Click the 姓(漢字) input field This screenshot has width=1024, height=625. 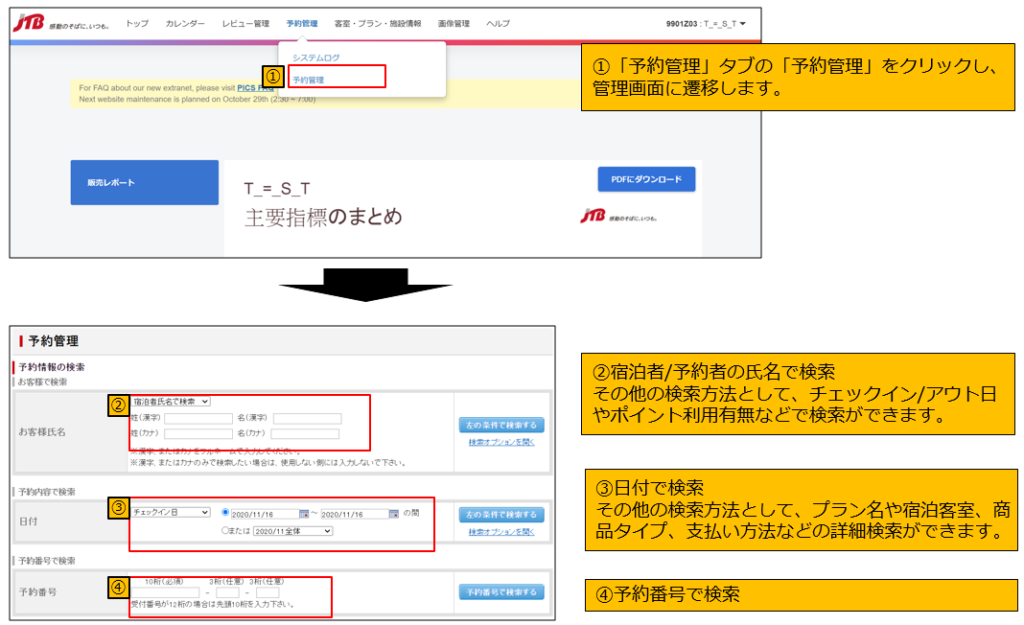pos(198,418)
